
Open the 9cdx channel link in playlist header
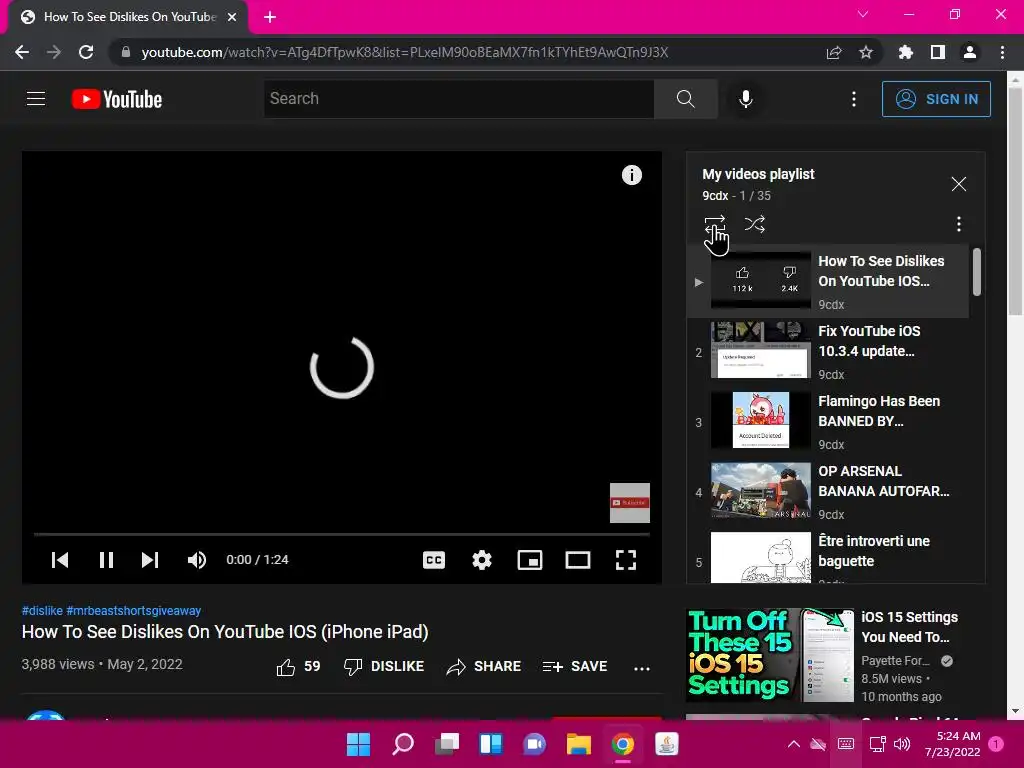pos(715,195)
